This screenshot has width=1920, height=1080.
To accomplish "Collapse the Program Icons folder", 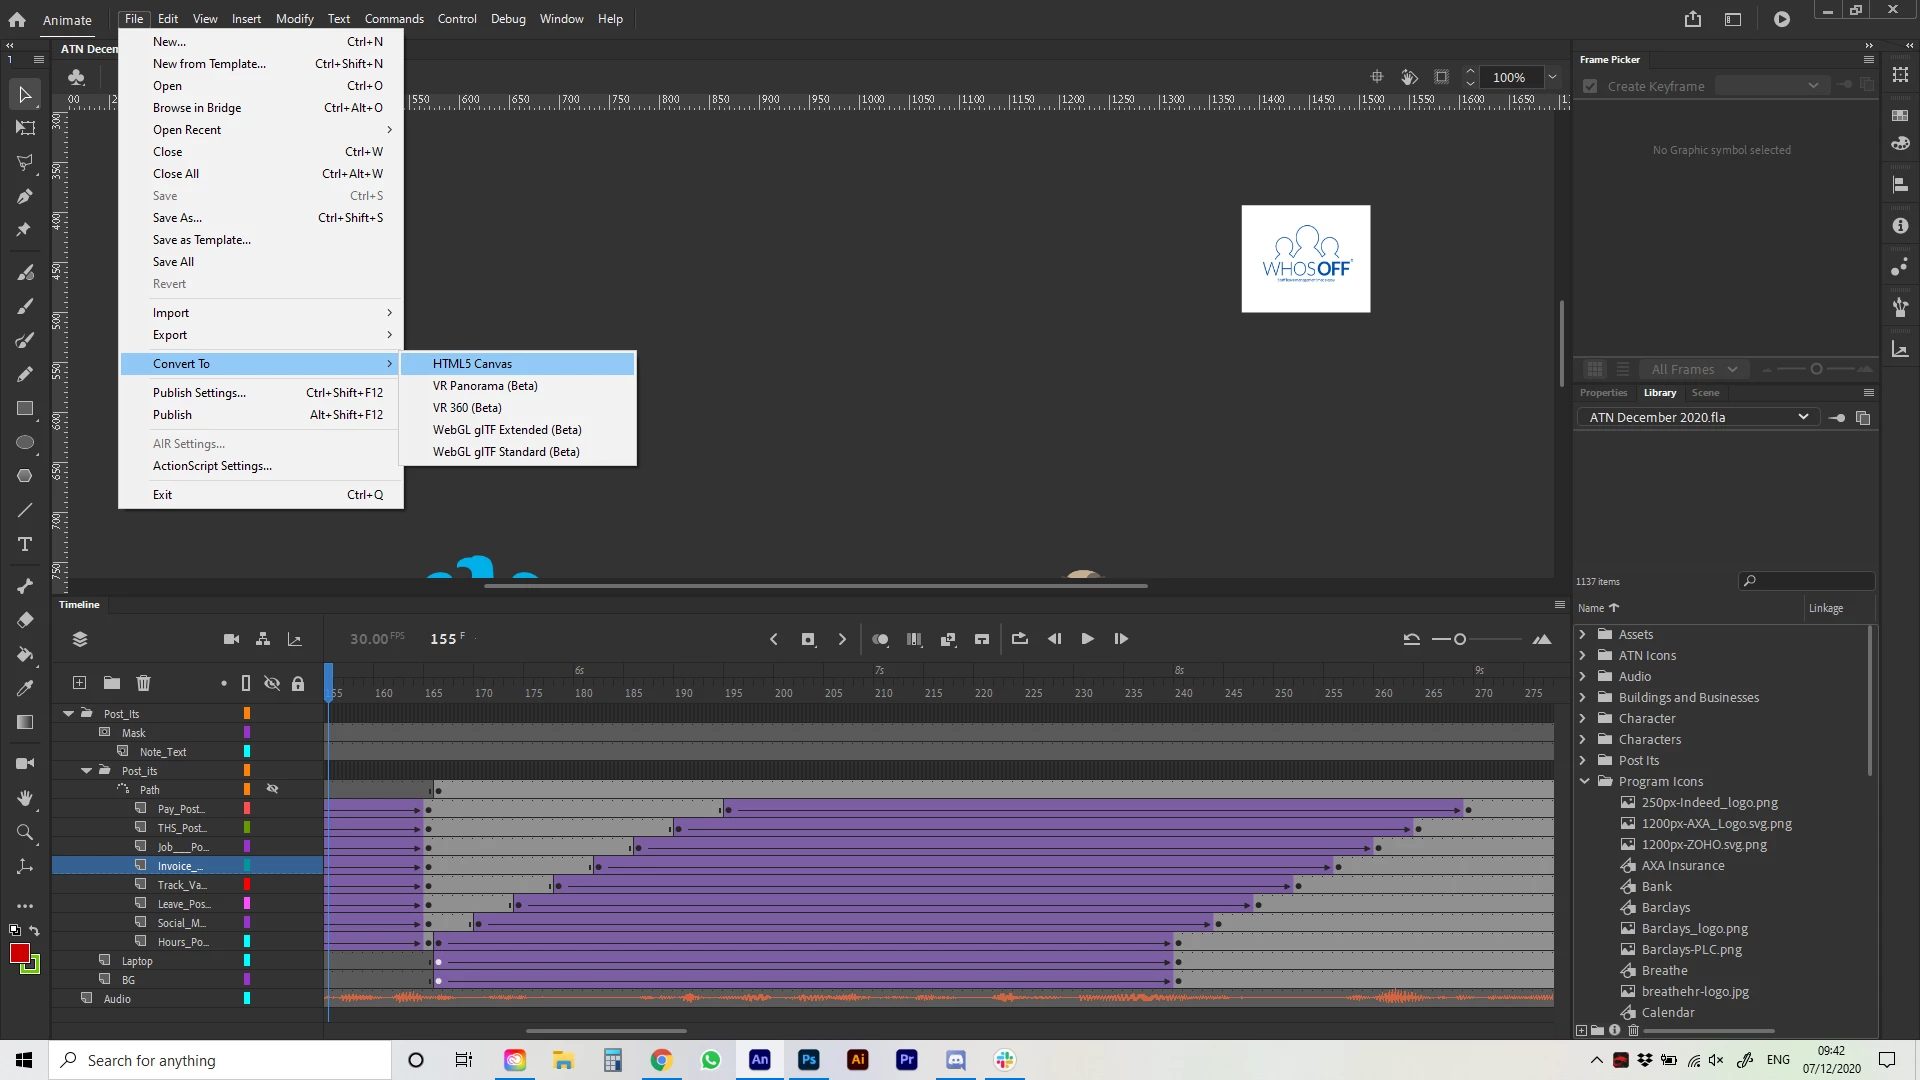I will click(1584, 781).
